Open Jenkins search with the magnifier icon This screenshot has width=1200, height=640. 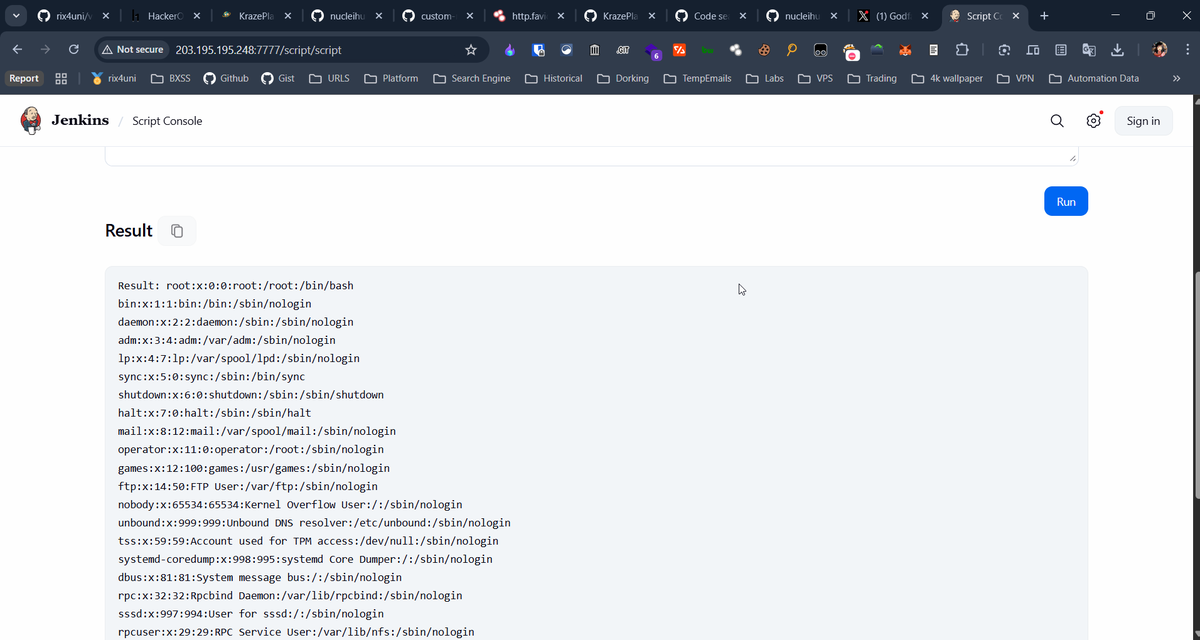click(x=1057, y=121)
